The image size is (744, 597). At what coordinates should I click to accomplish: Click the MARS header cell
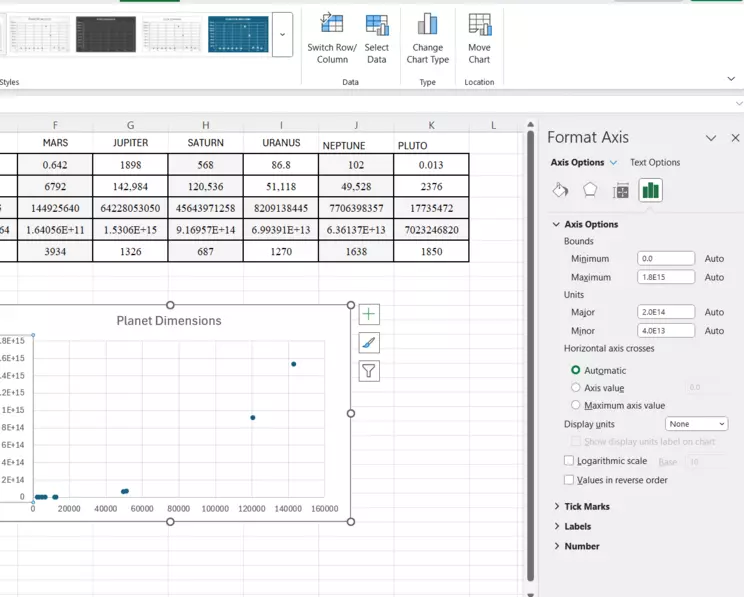point(55,143)
